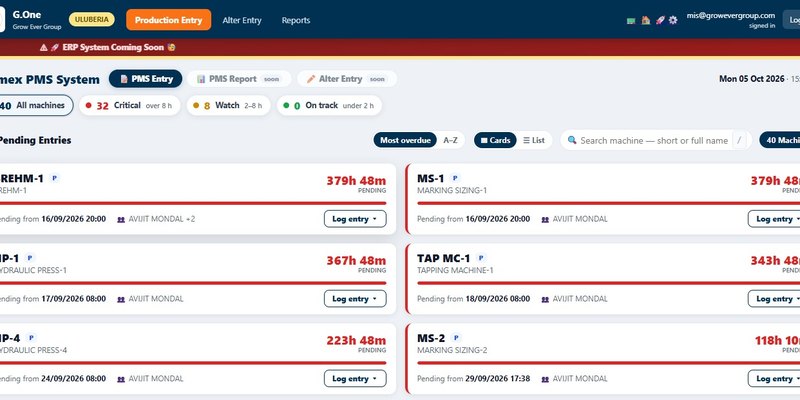The image size is (800, 400).
Task: Sort pending entries by Most overdue
Action: pos(405,140)
